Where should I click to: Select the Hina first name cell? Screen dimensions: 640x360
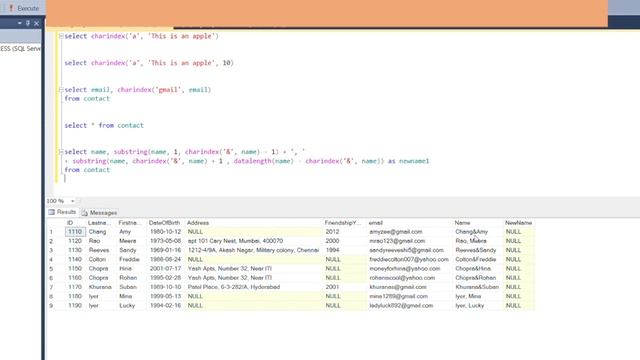click(131, 269)
